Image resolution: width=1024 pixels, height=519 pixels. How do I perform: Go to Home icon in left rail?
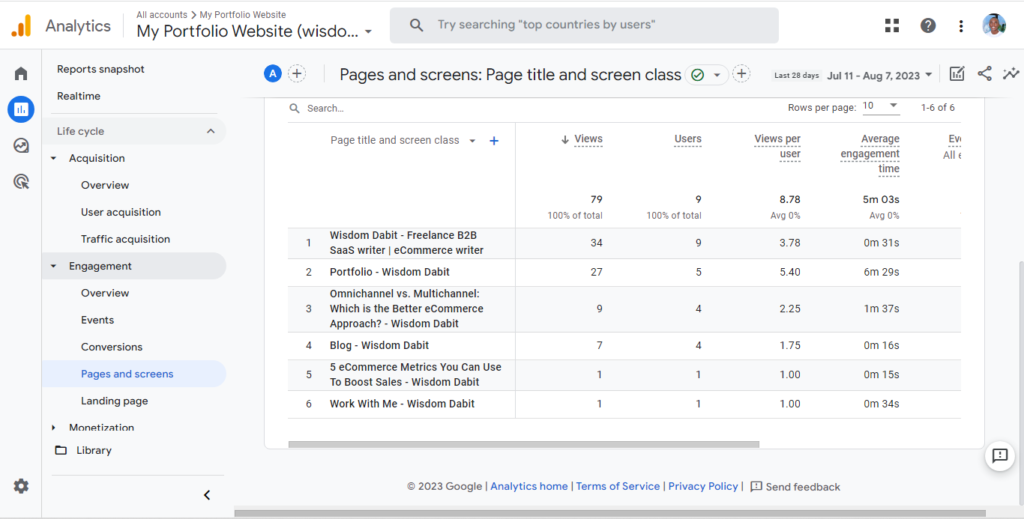click(21, 73)
